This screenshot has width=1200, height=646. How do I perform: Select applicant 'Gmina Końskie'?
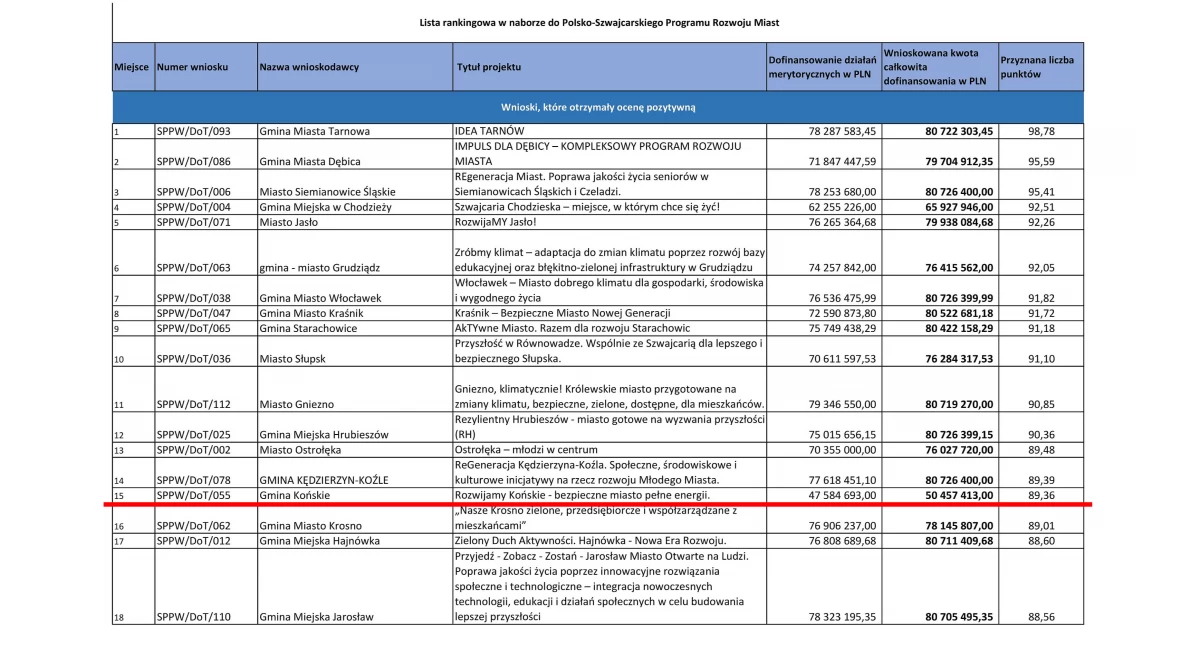click(x=295, y=495)
